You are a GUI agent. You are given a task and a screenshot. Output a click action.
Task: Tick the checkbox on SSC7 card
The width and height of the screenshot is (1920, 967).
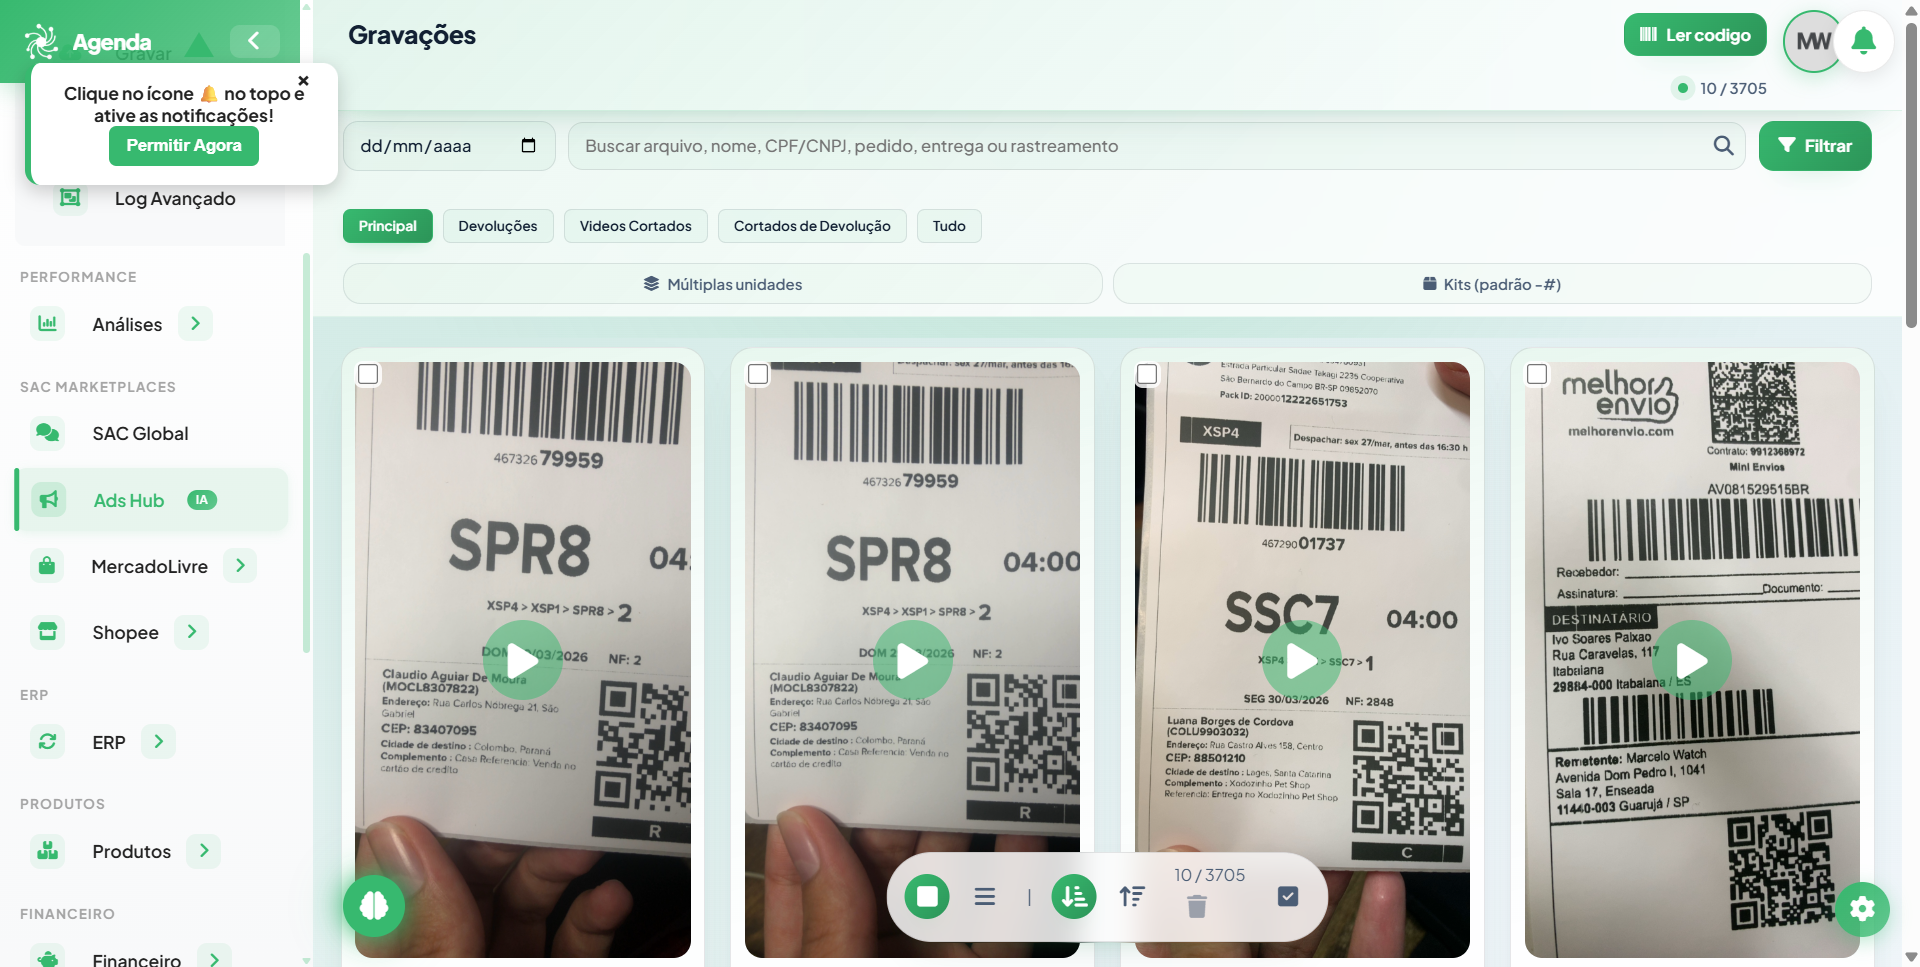1147,374
